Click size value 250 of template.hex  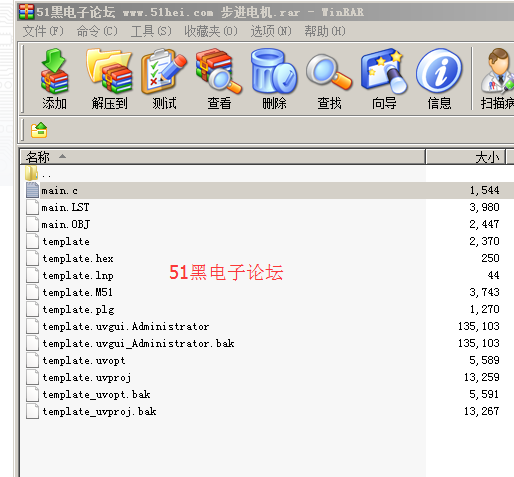coord(490,258)
